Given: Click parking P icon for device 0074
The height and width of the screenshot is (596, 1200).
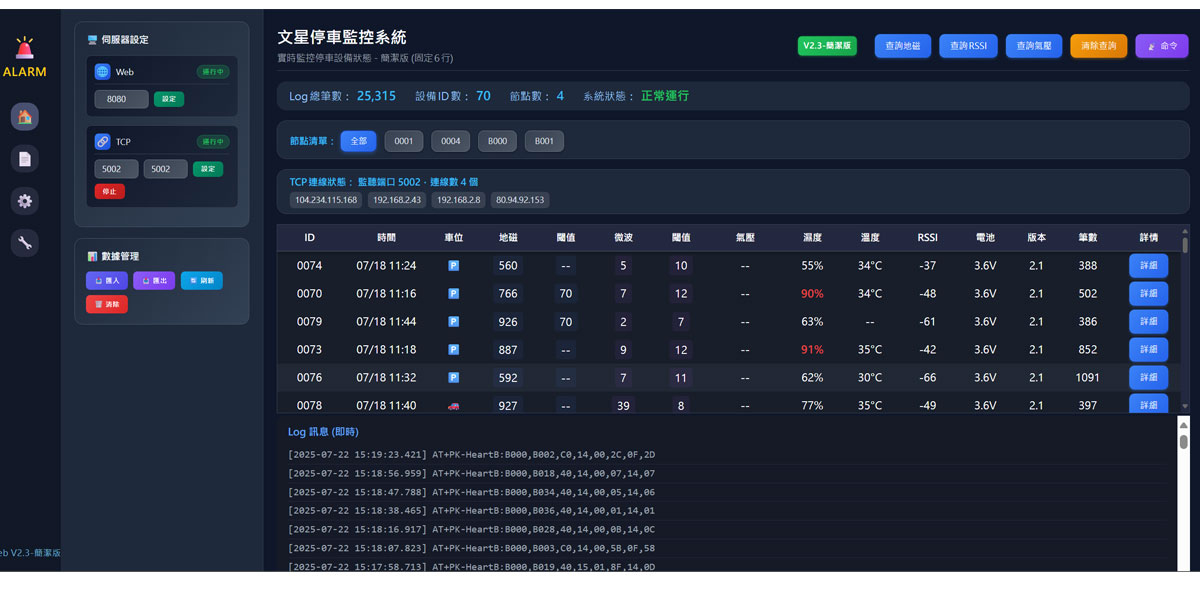Looking at the screenshot, I should tap(453, 266).
